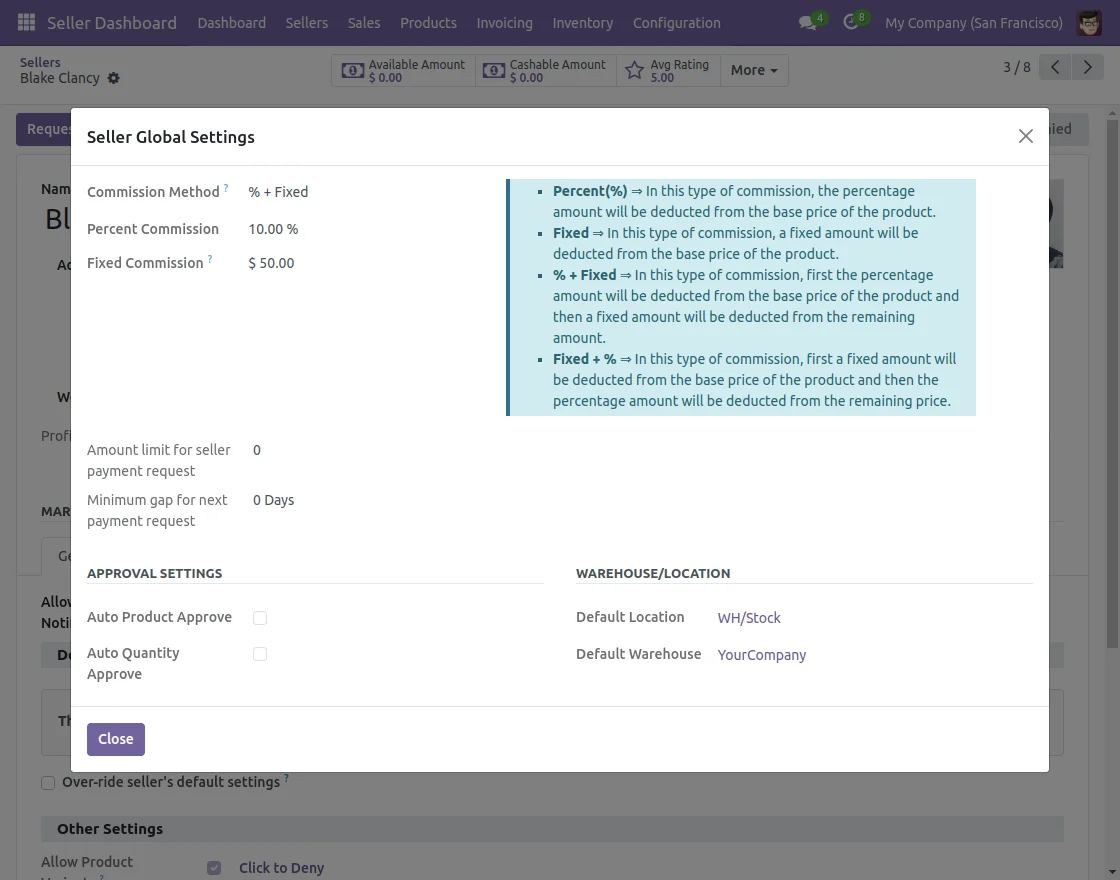The height and width of the screenshot is (880, 1120).
Task: Open the WH/Stock default location link
Action: [x=748, y=618]
